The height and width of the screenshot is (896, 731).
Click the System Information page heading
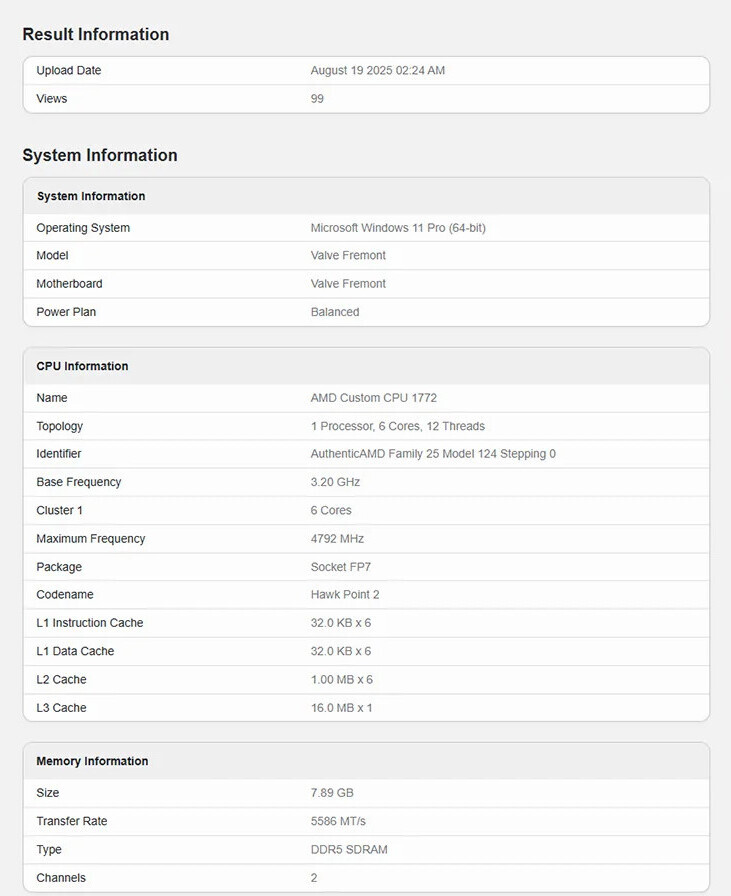click(x=99, y=155)
